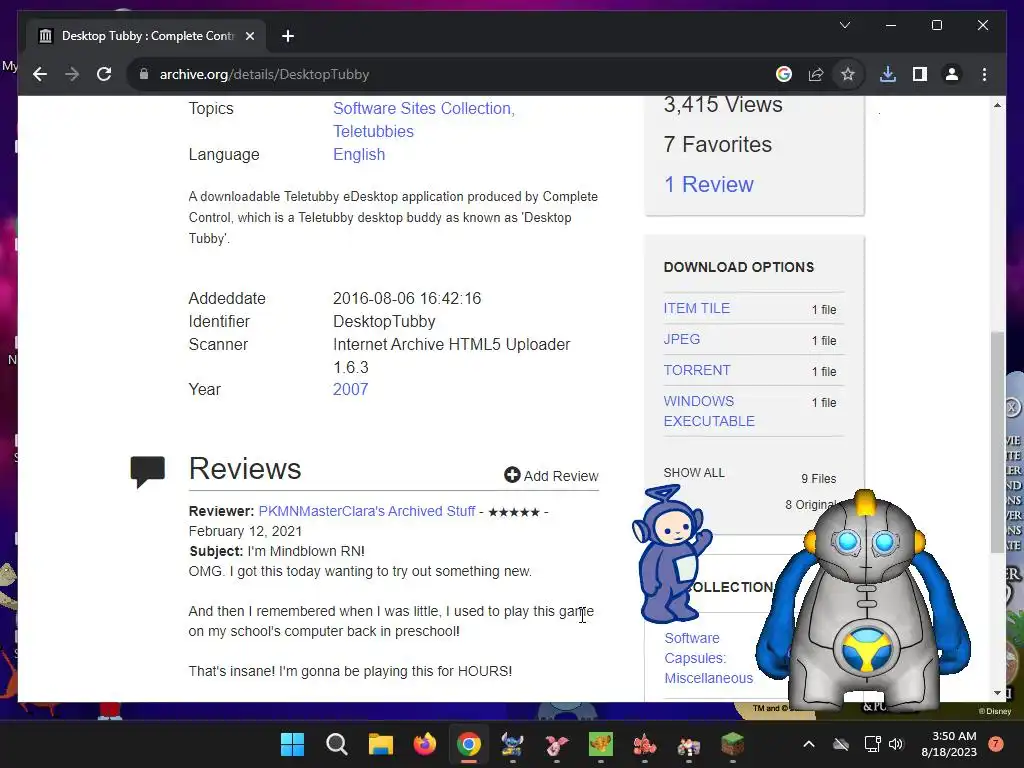Click the speech bubble Reviews icon
This screenshot has height=768, width=1024.
click(x=148, y=471)
